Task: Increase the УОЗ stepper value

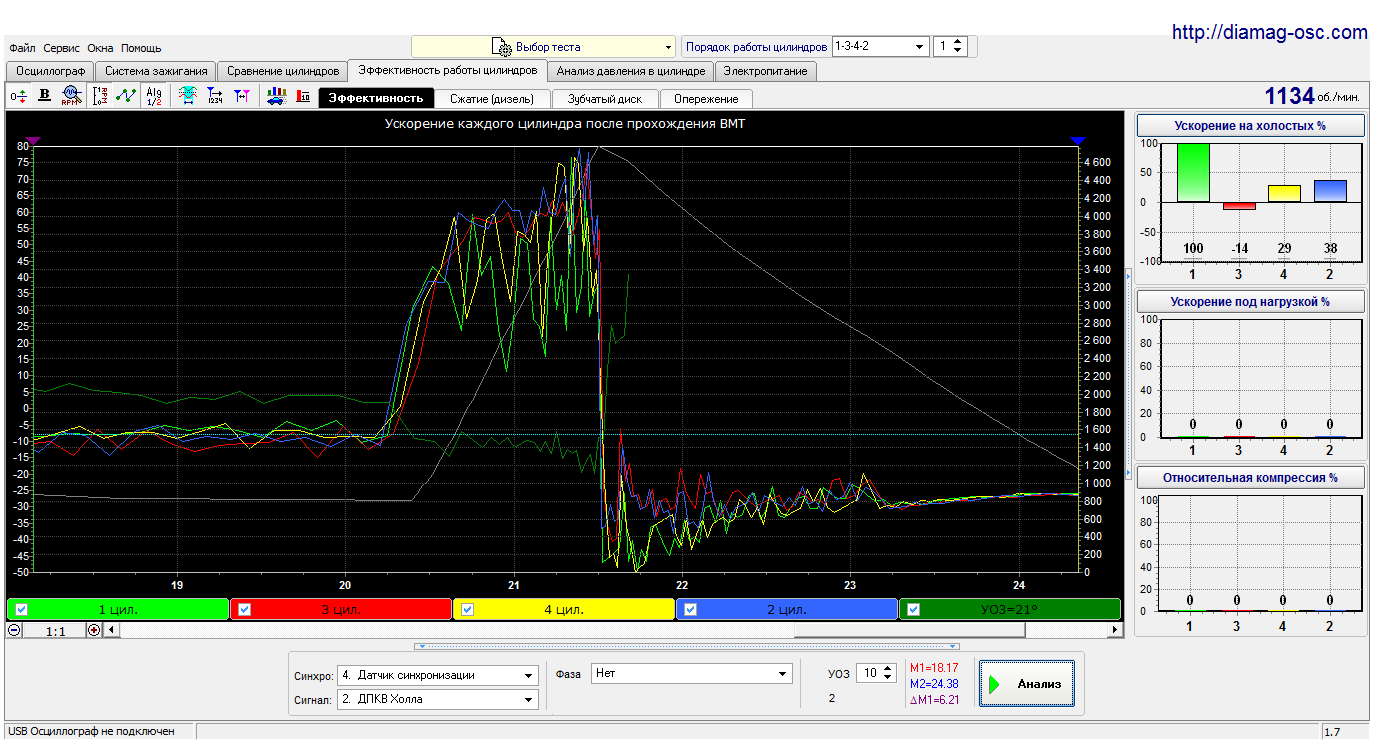Action: coord(889,669)
